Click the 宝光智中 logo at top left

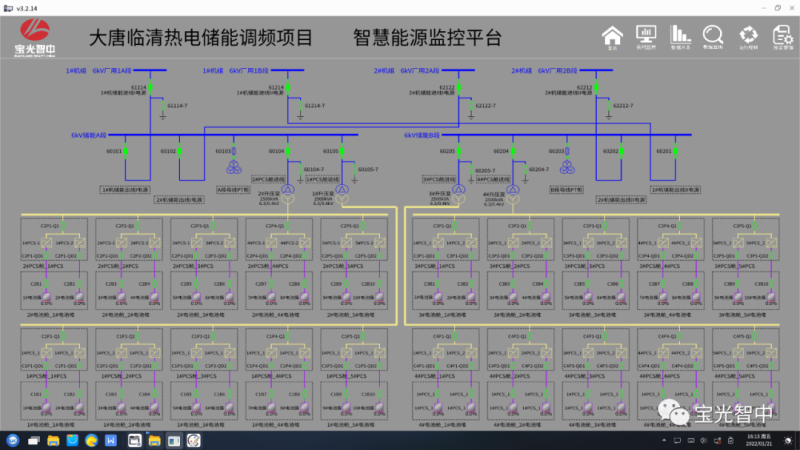pos(36,38)
